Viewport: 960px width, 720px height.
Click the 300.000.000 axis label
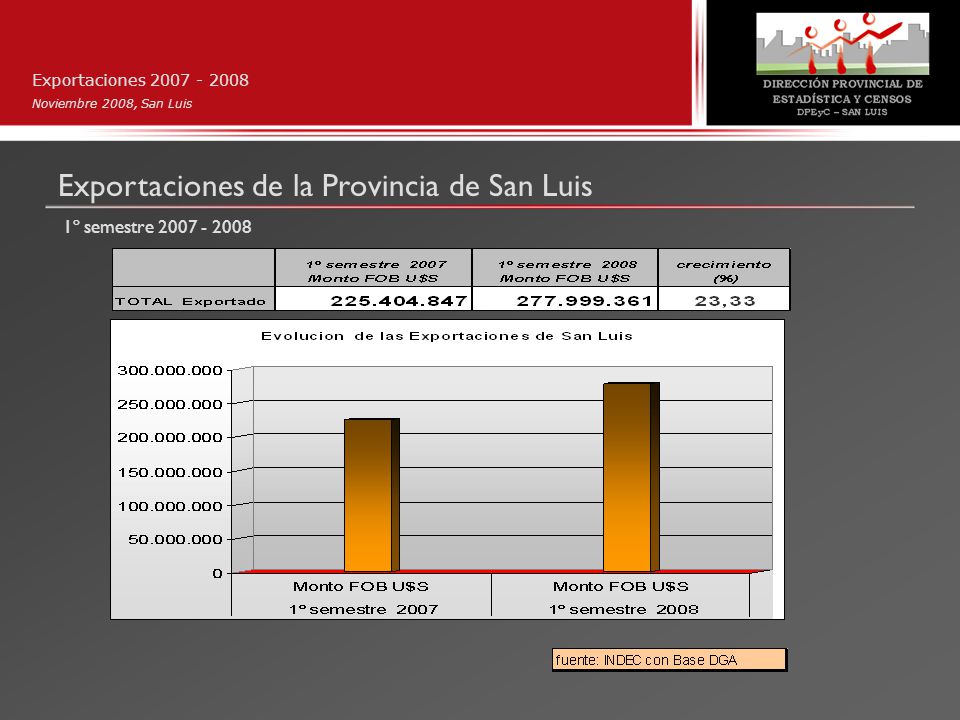pos(170,370)
